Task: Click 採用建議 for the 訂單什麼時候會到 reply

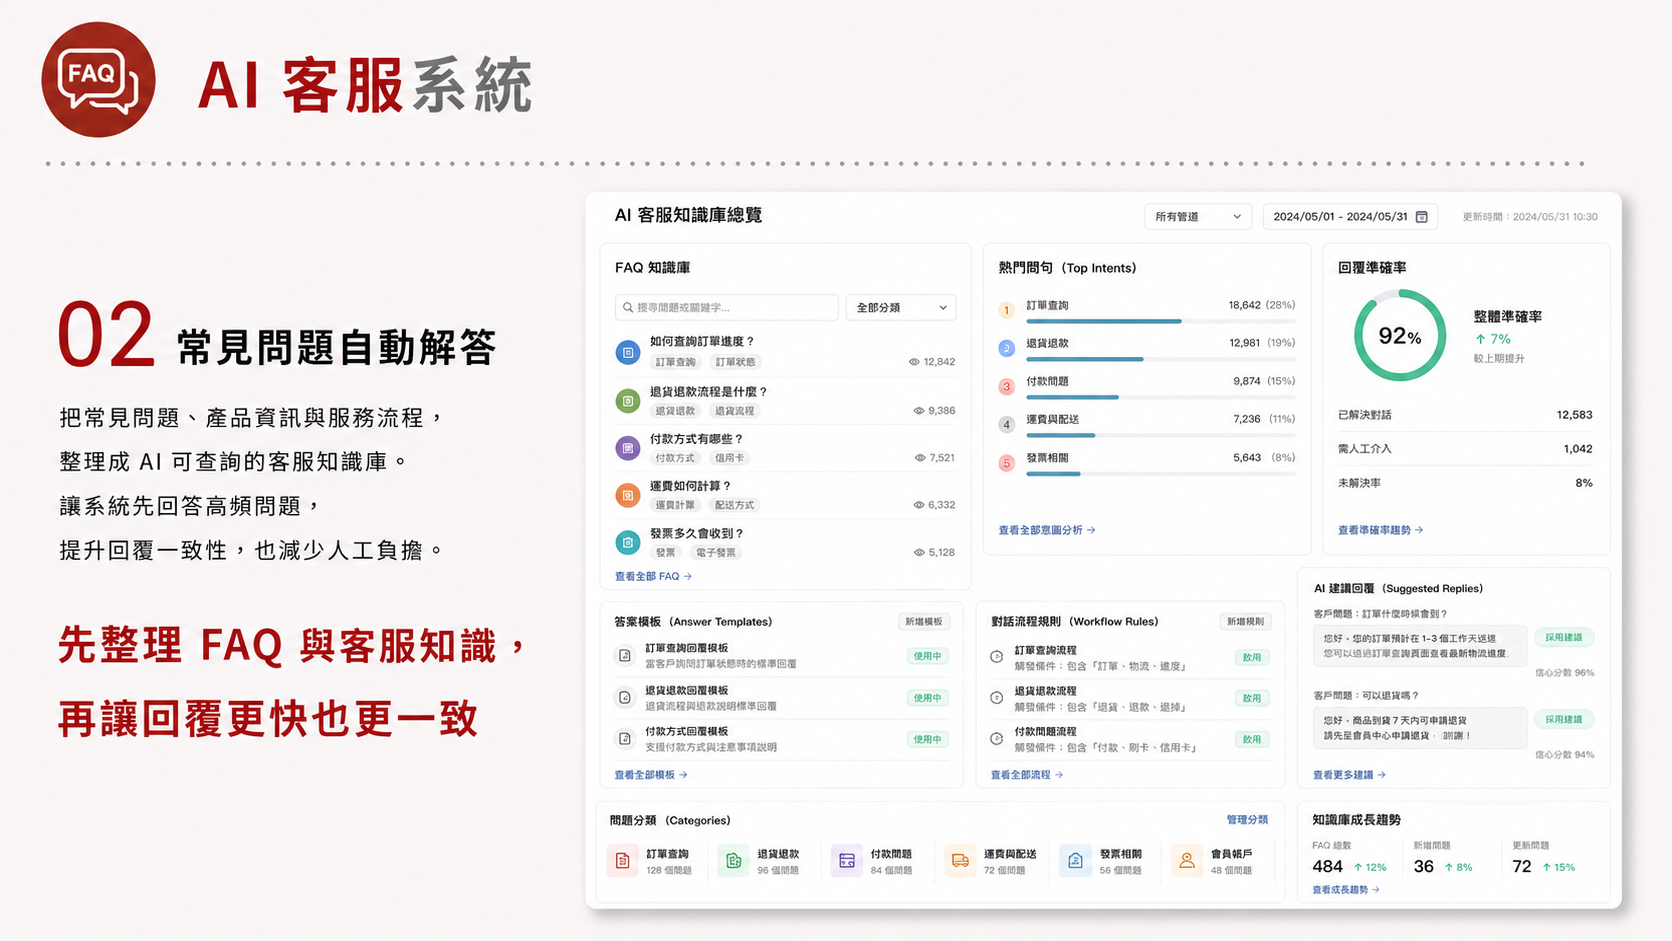Action: (1564, 637)
